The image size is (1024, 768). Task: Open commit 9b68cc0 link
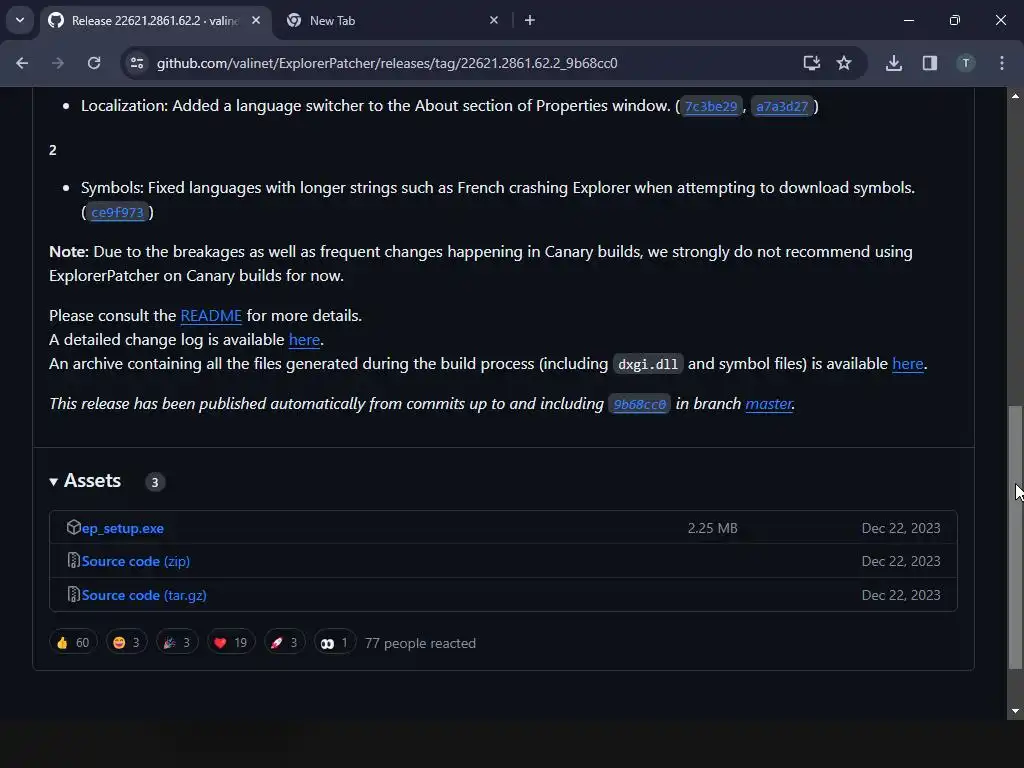pyautogui.click(x=639, y=404)
